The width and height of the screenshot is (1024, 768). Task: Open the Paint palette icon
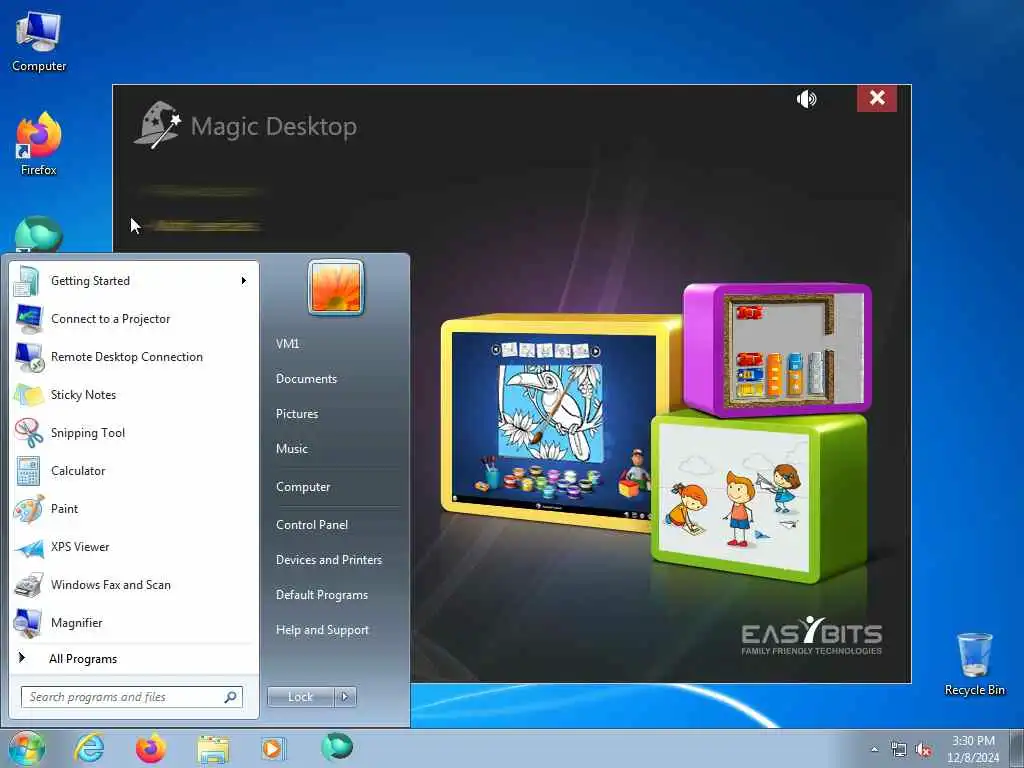pos(29,509)
